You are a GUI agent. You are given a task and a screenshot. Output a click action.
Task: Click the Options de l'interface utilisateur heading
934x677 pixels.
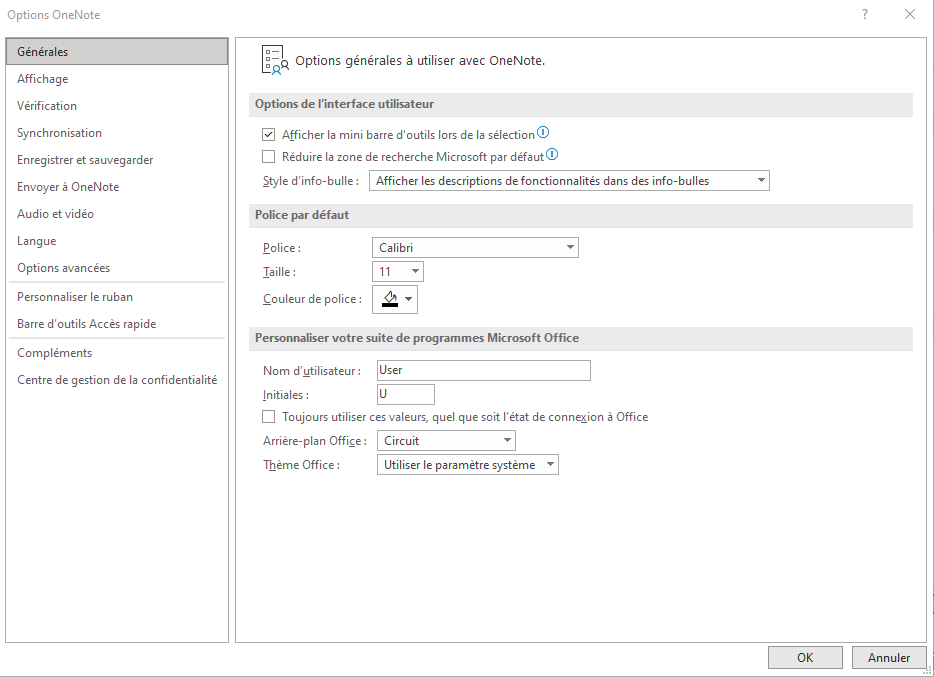coord(344,104)
